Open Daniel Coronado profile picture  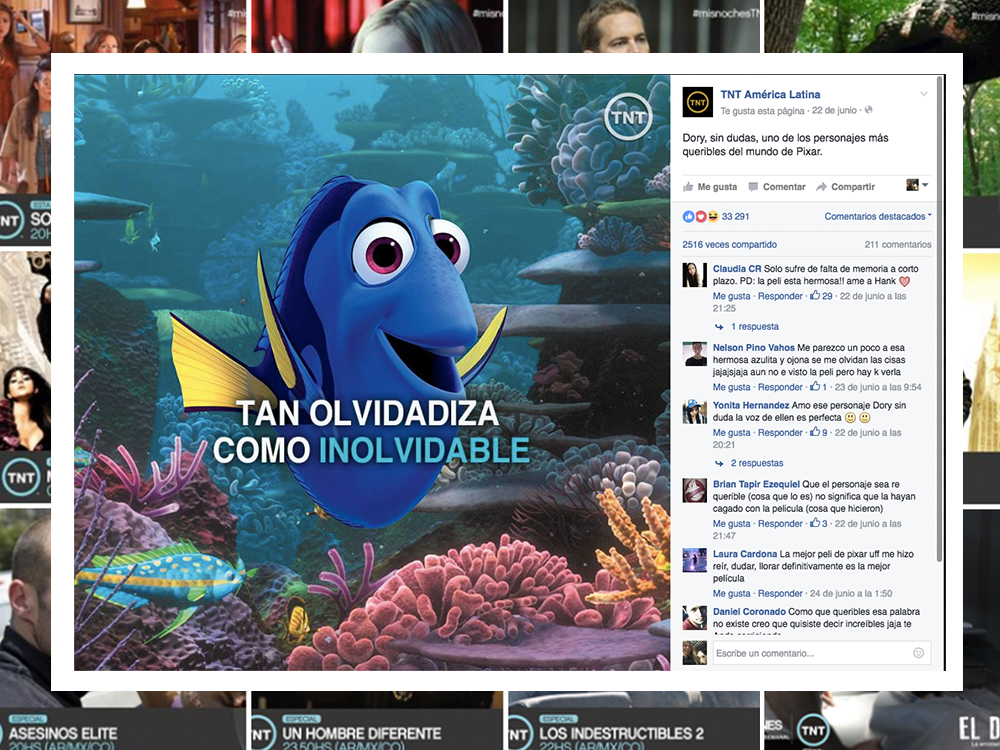tap(695, 618)
